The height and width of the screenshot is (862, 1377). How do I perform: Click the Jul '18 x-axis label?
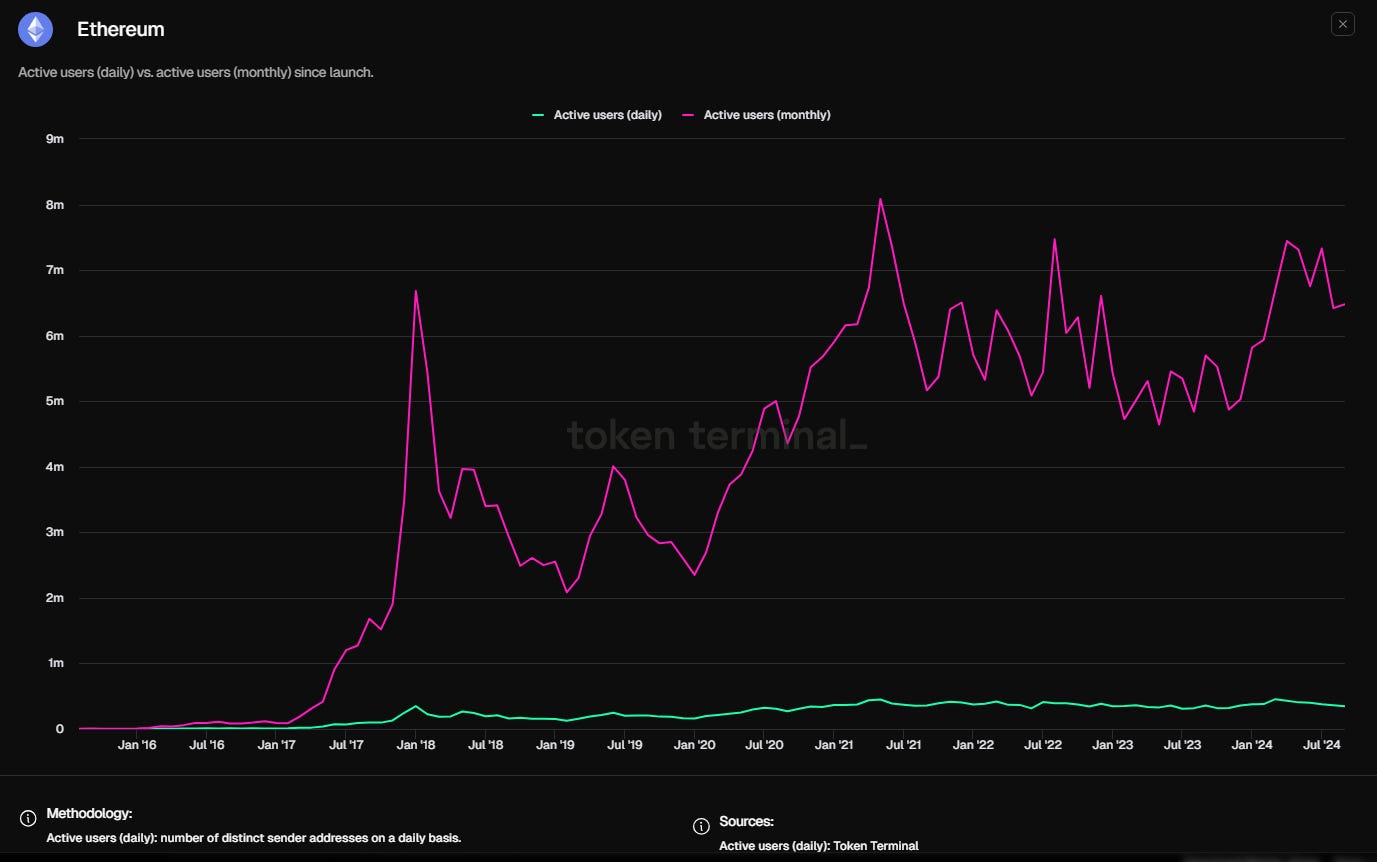coord(485,745)
